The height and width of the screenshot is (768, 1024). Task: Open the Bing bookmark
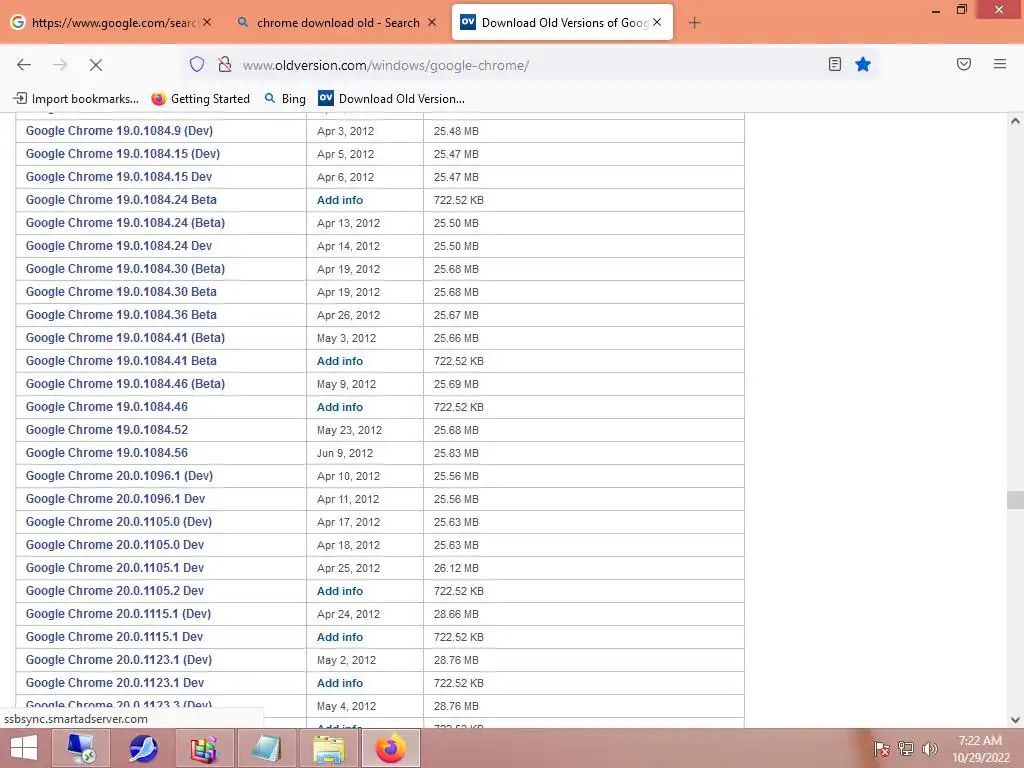[285, 99]
